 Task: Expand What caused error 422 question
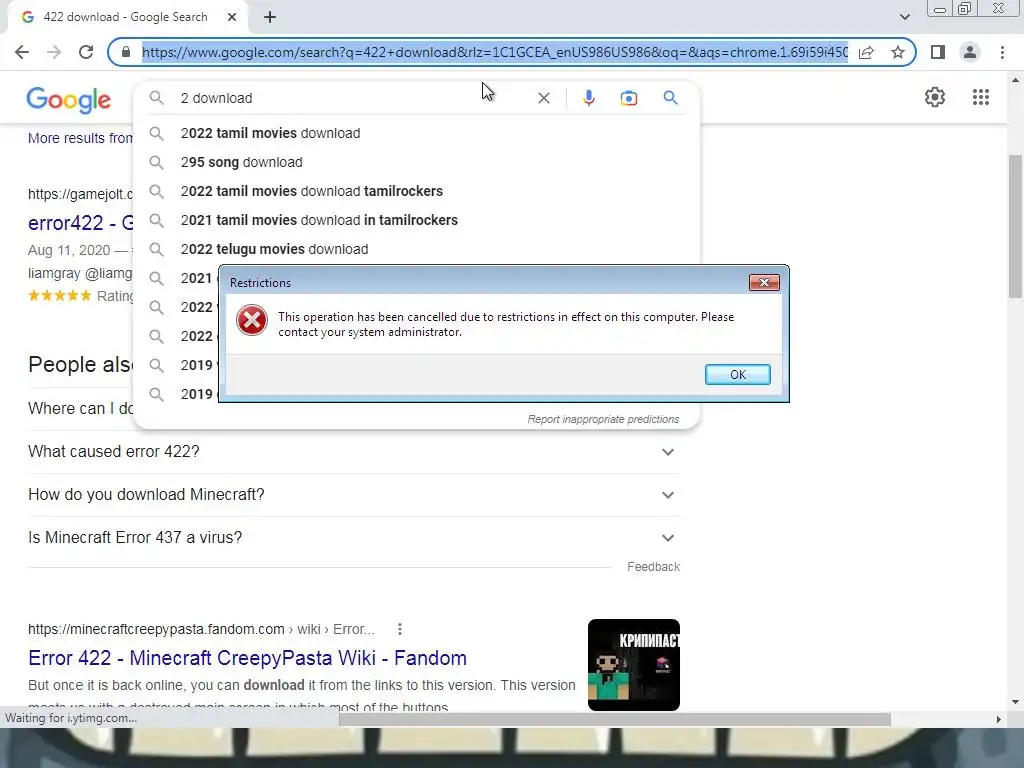tap(353, 452)
